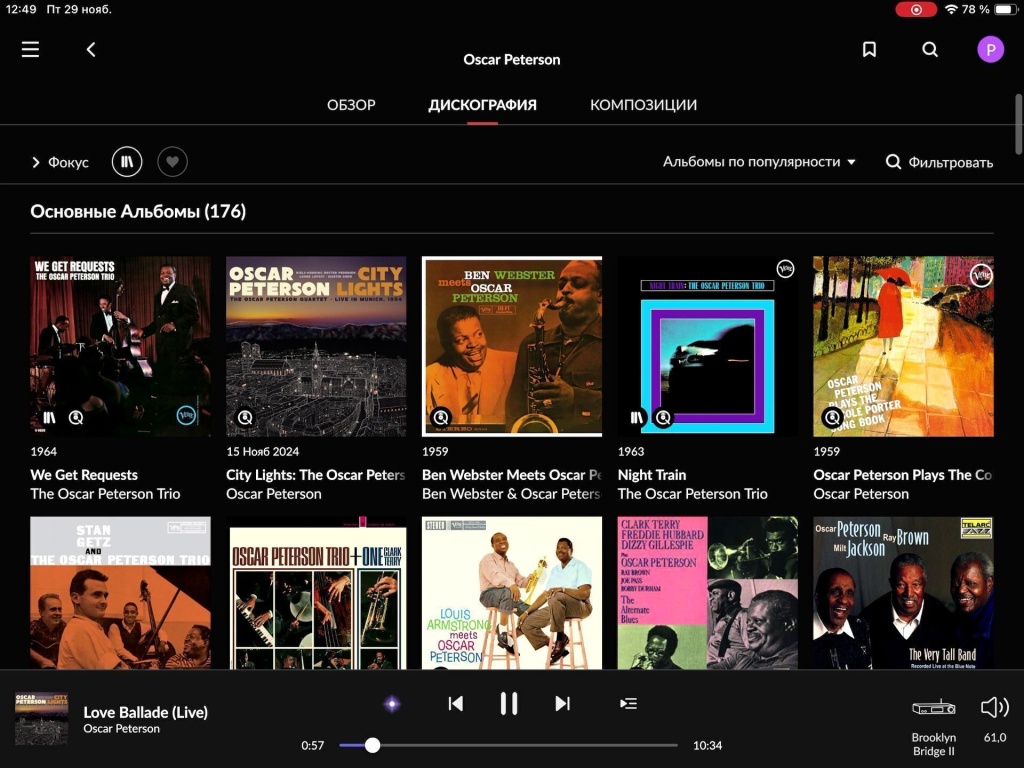Viewport: 1024px width, 768px height.
Task: Tap Qobuz icon on Cole Porter cover
Action: click(x=832, y=417)
